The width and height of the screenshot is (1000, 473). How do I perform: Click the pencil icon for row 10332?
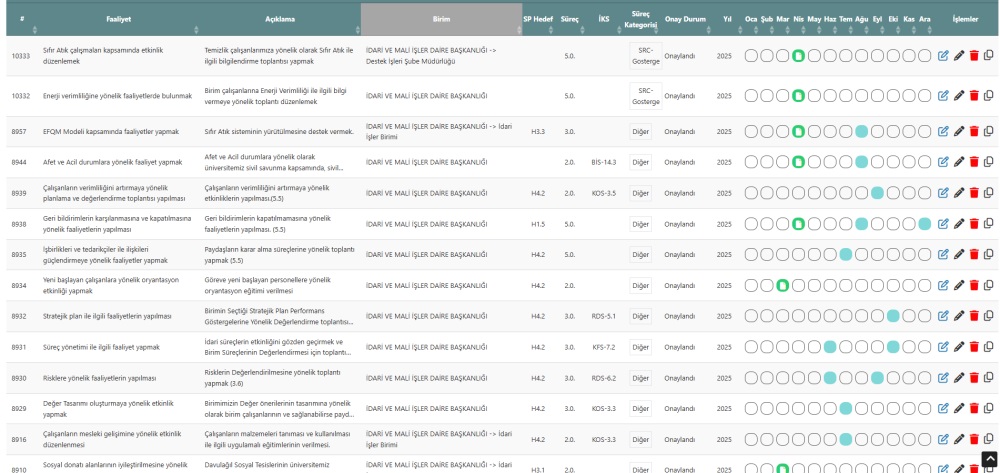tap(958, 96)
